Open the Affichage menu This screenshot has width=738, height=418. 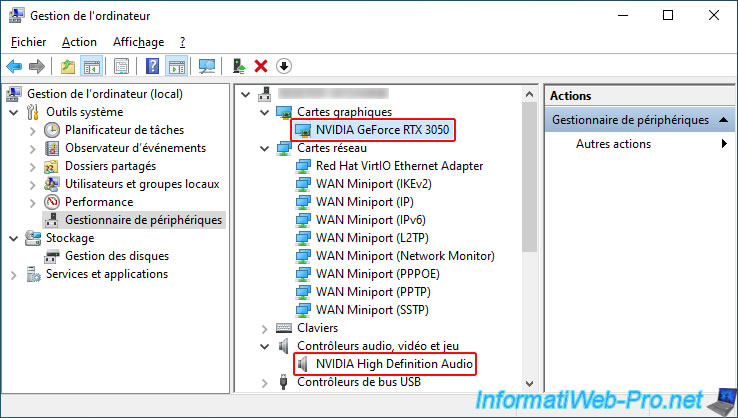click(x=138, y=42)
